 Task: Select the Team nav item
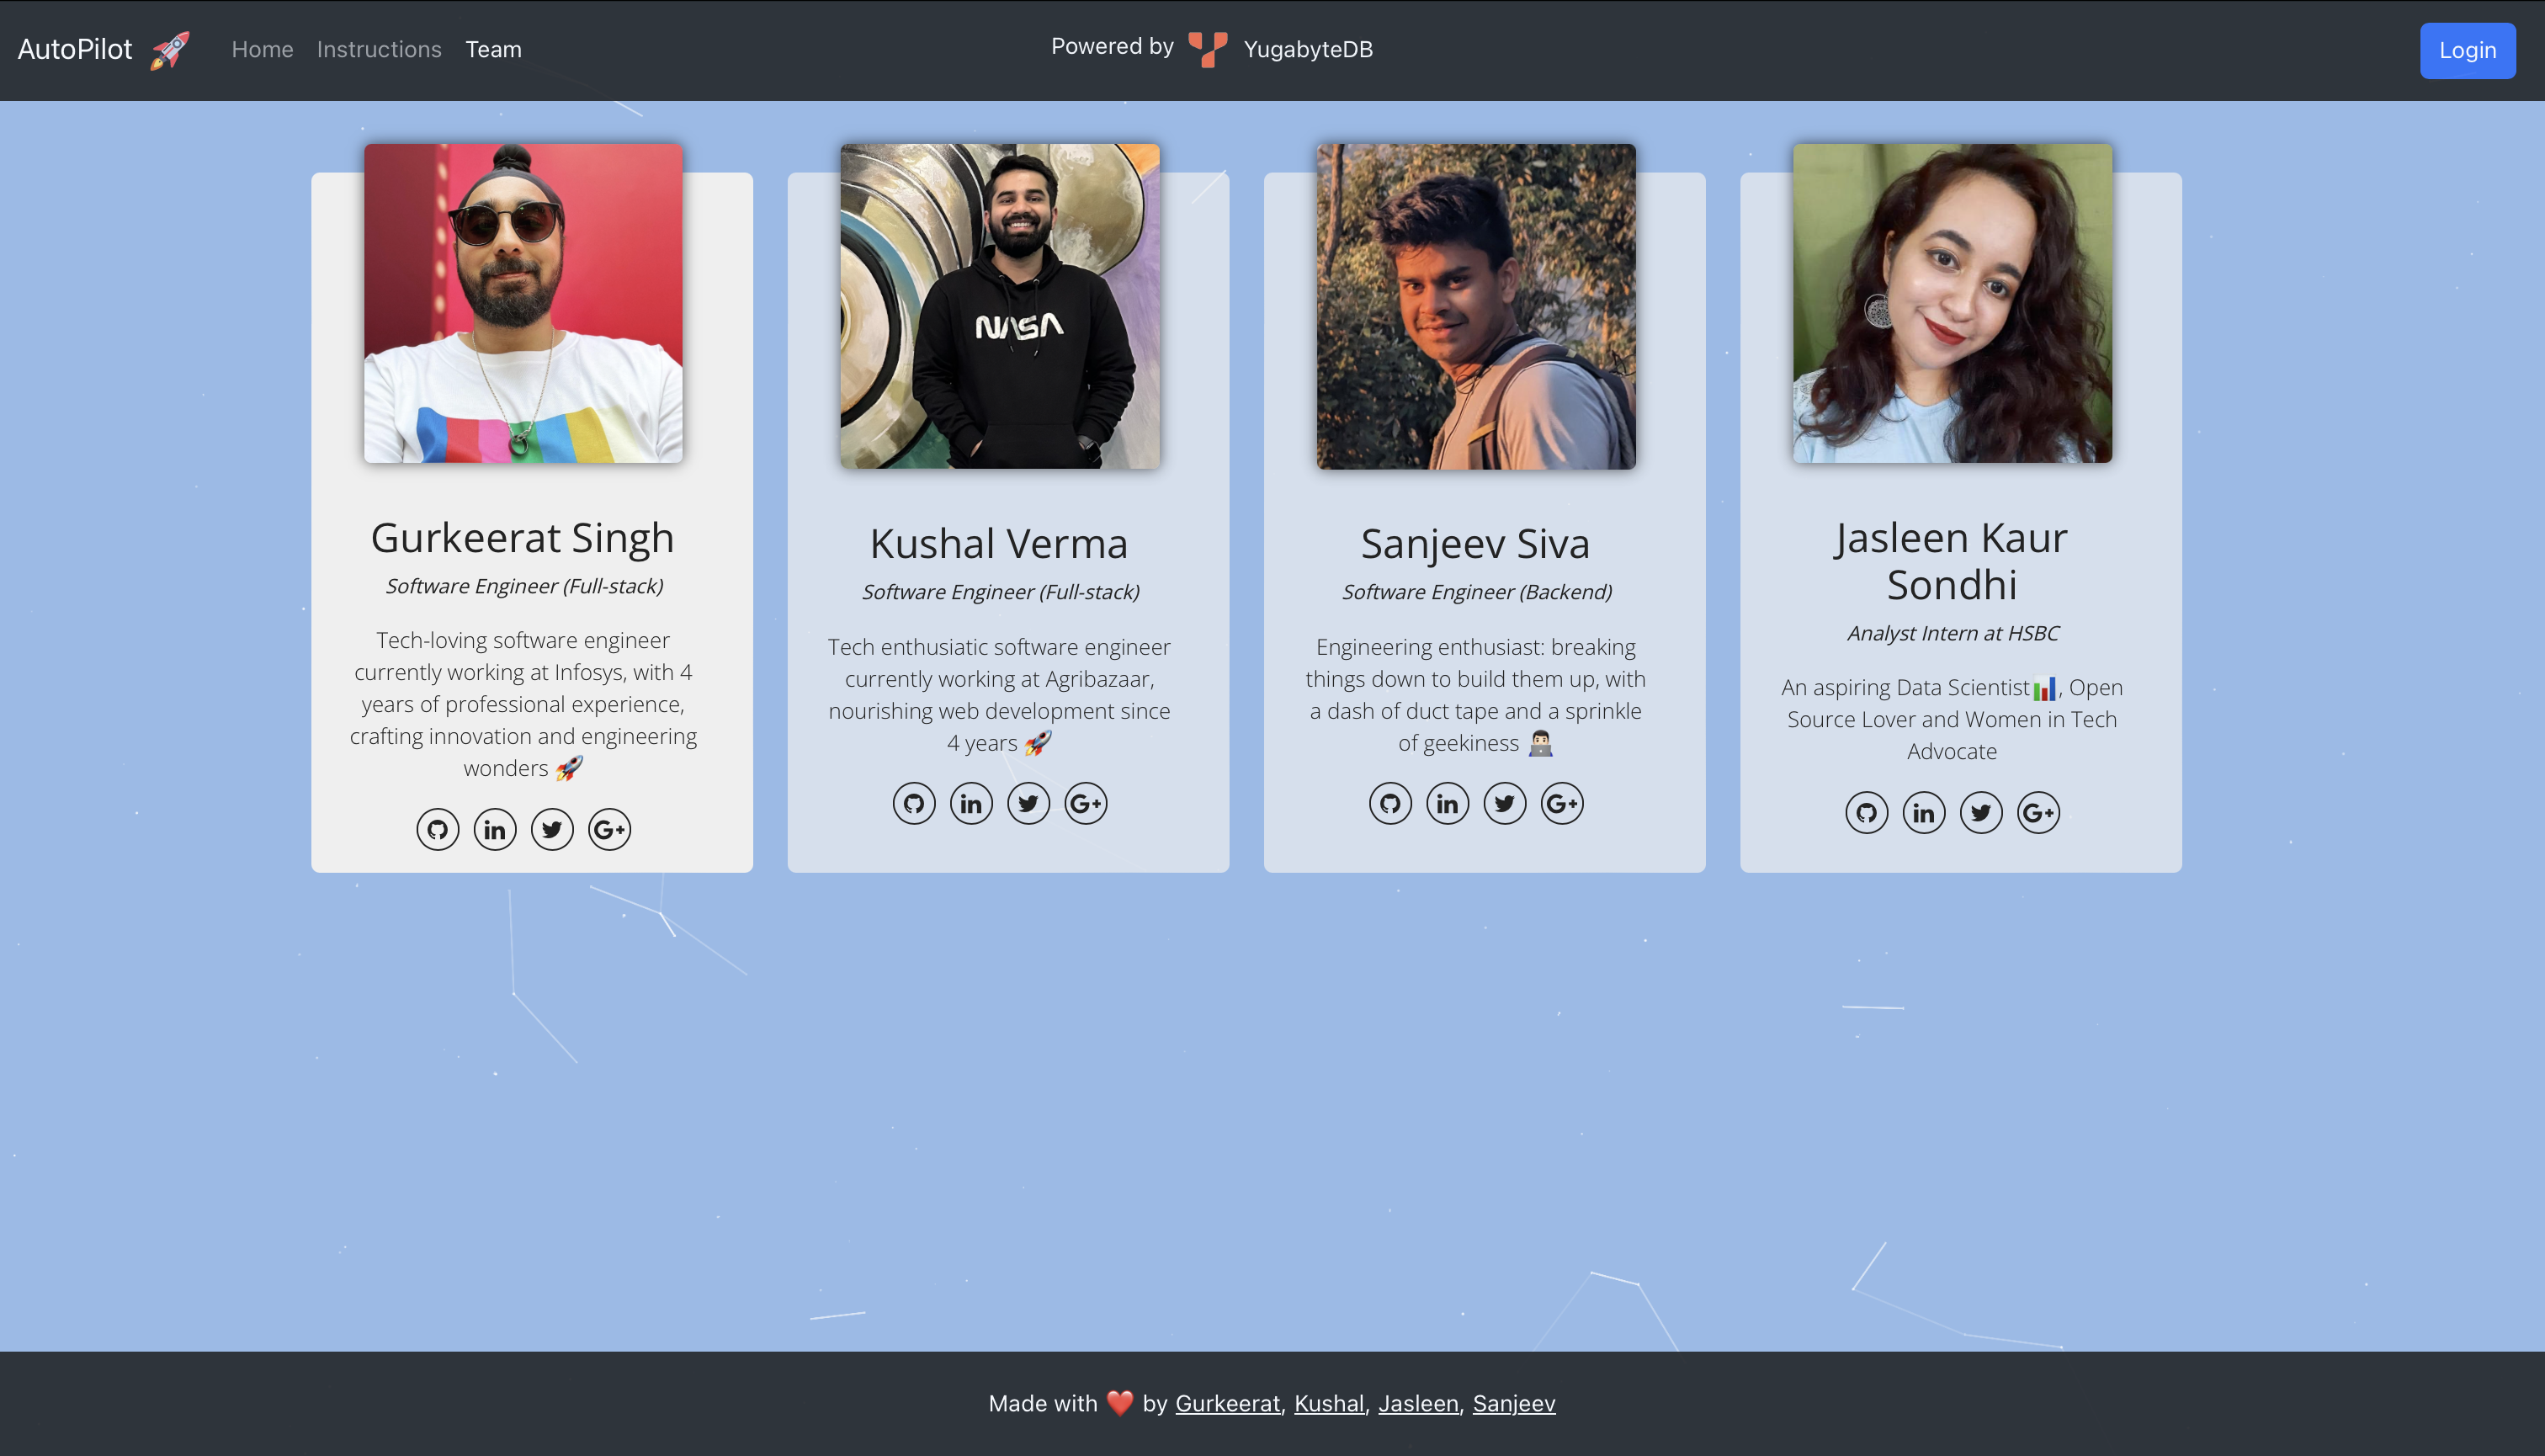(493, 49)
